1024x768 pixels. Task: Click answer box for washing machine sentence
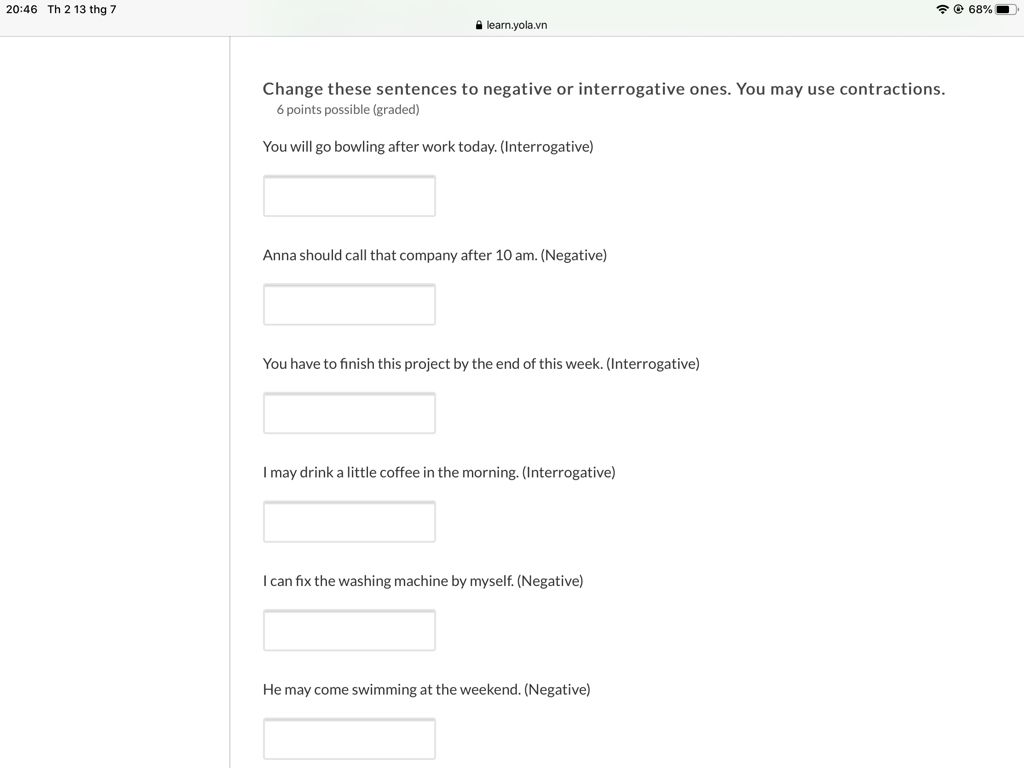[x=349, y=630]
